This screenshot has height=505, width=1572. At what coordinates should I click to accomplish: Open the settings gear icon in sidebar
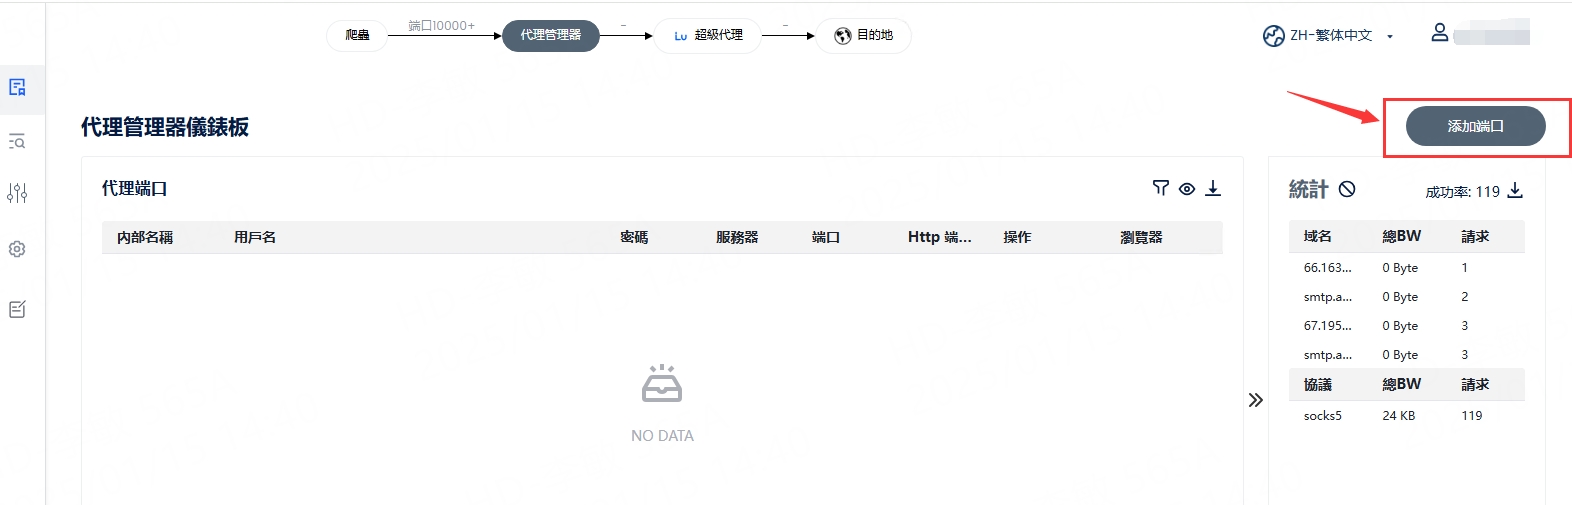(17, 249)
